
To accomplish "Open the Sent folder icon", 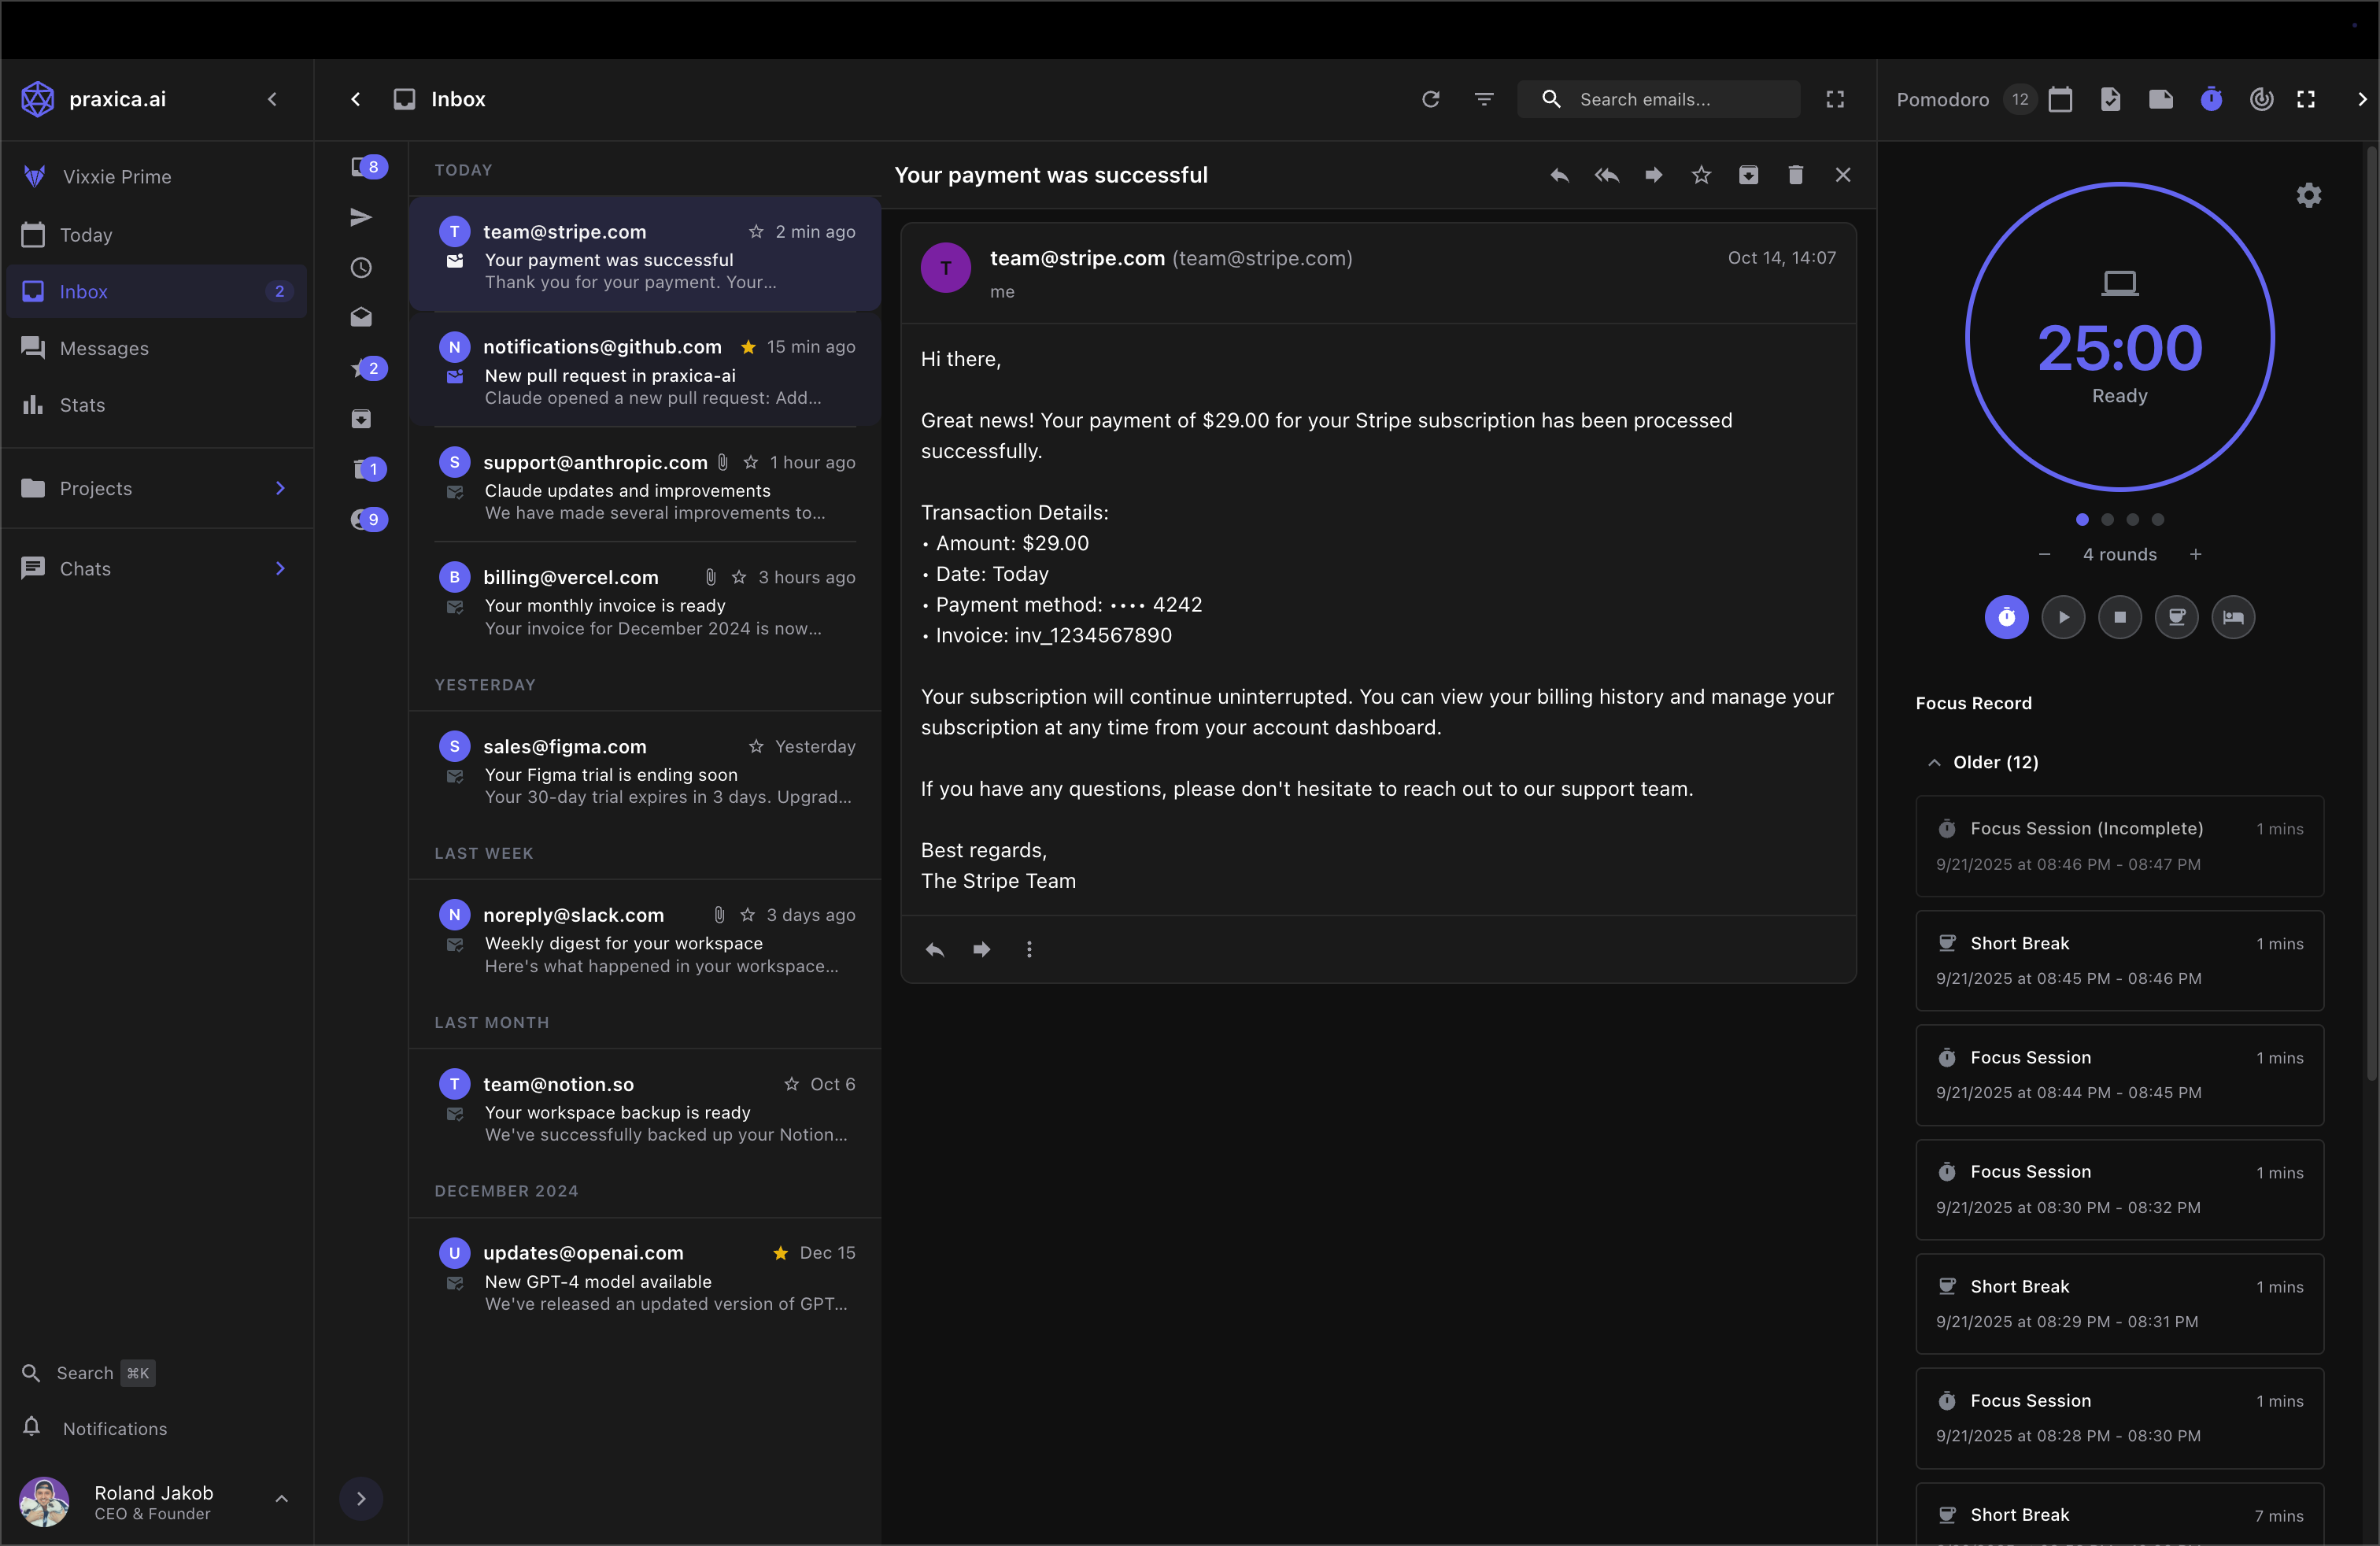I will pos(361,217).
